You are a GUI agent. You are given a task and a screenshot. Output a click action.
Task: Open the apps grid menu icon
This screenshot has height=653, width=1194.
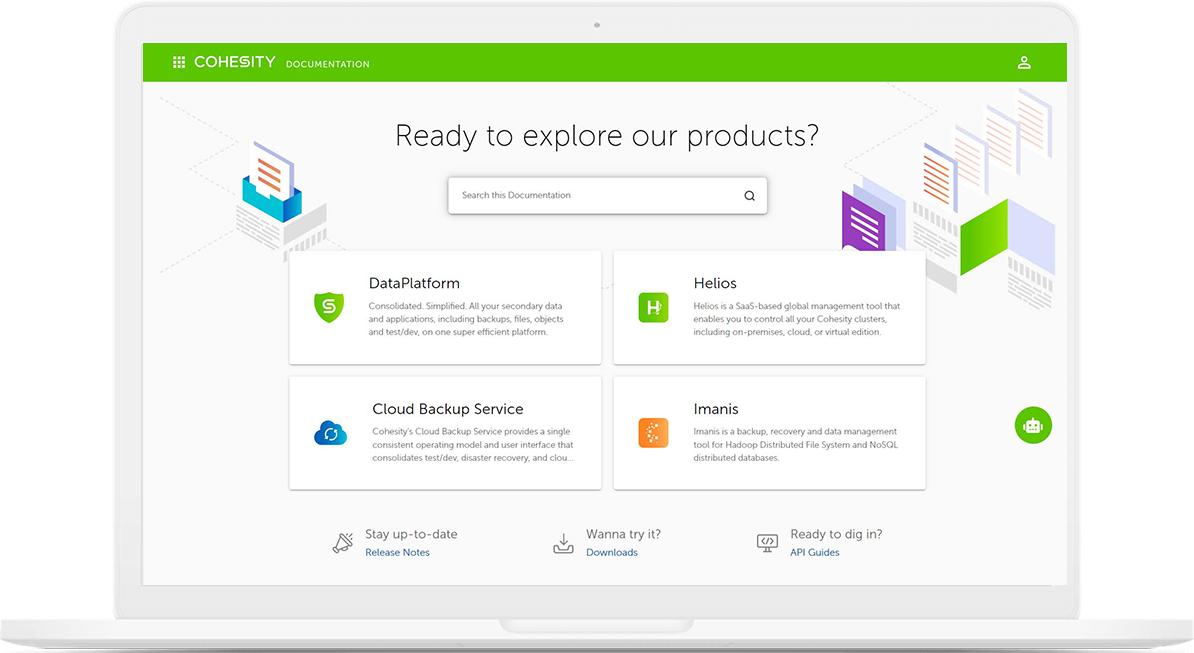pyautogui.click(x=179, y=62)
